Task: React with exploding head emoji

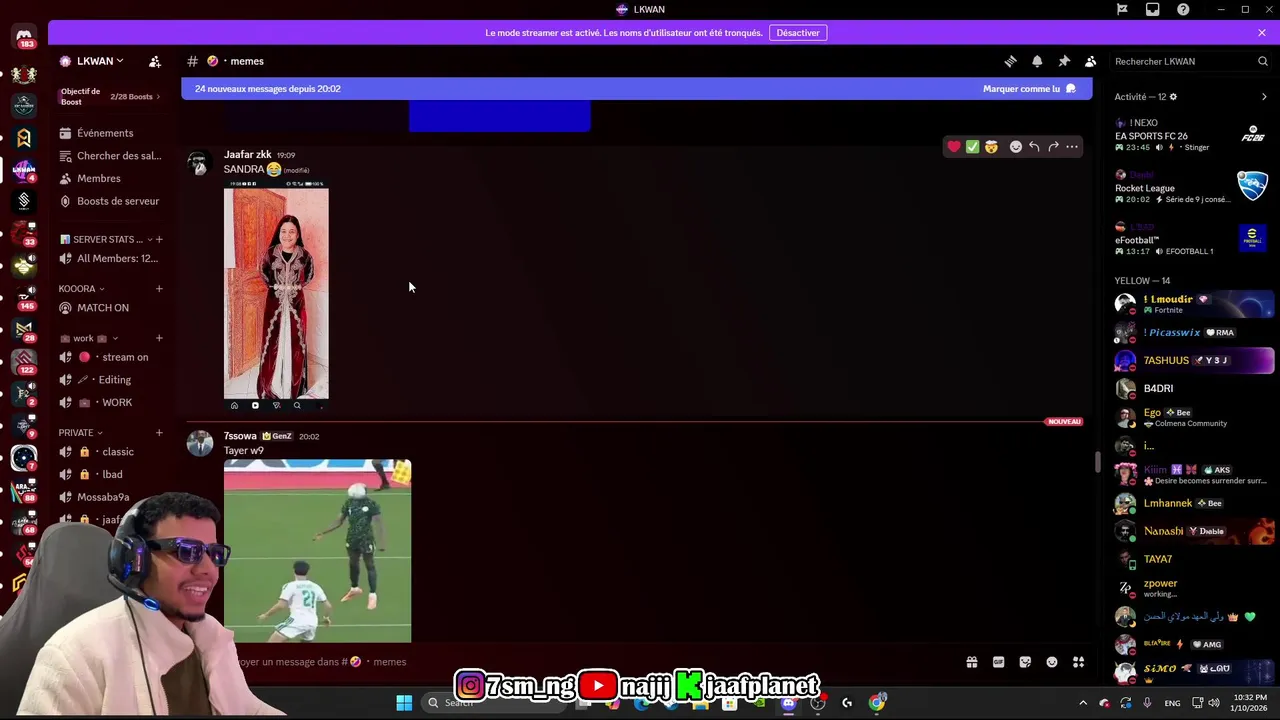Action: (x=991, y=147)
